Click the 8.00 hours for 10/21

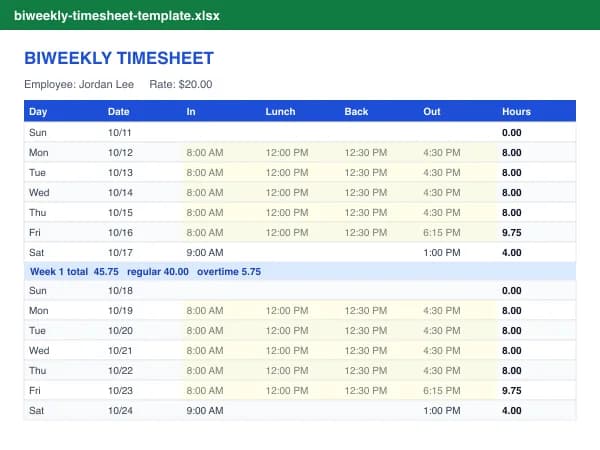coord(512,351)
